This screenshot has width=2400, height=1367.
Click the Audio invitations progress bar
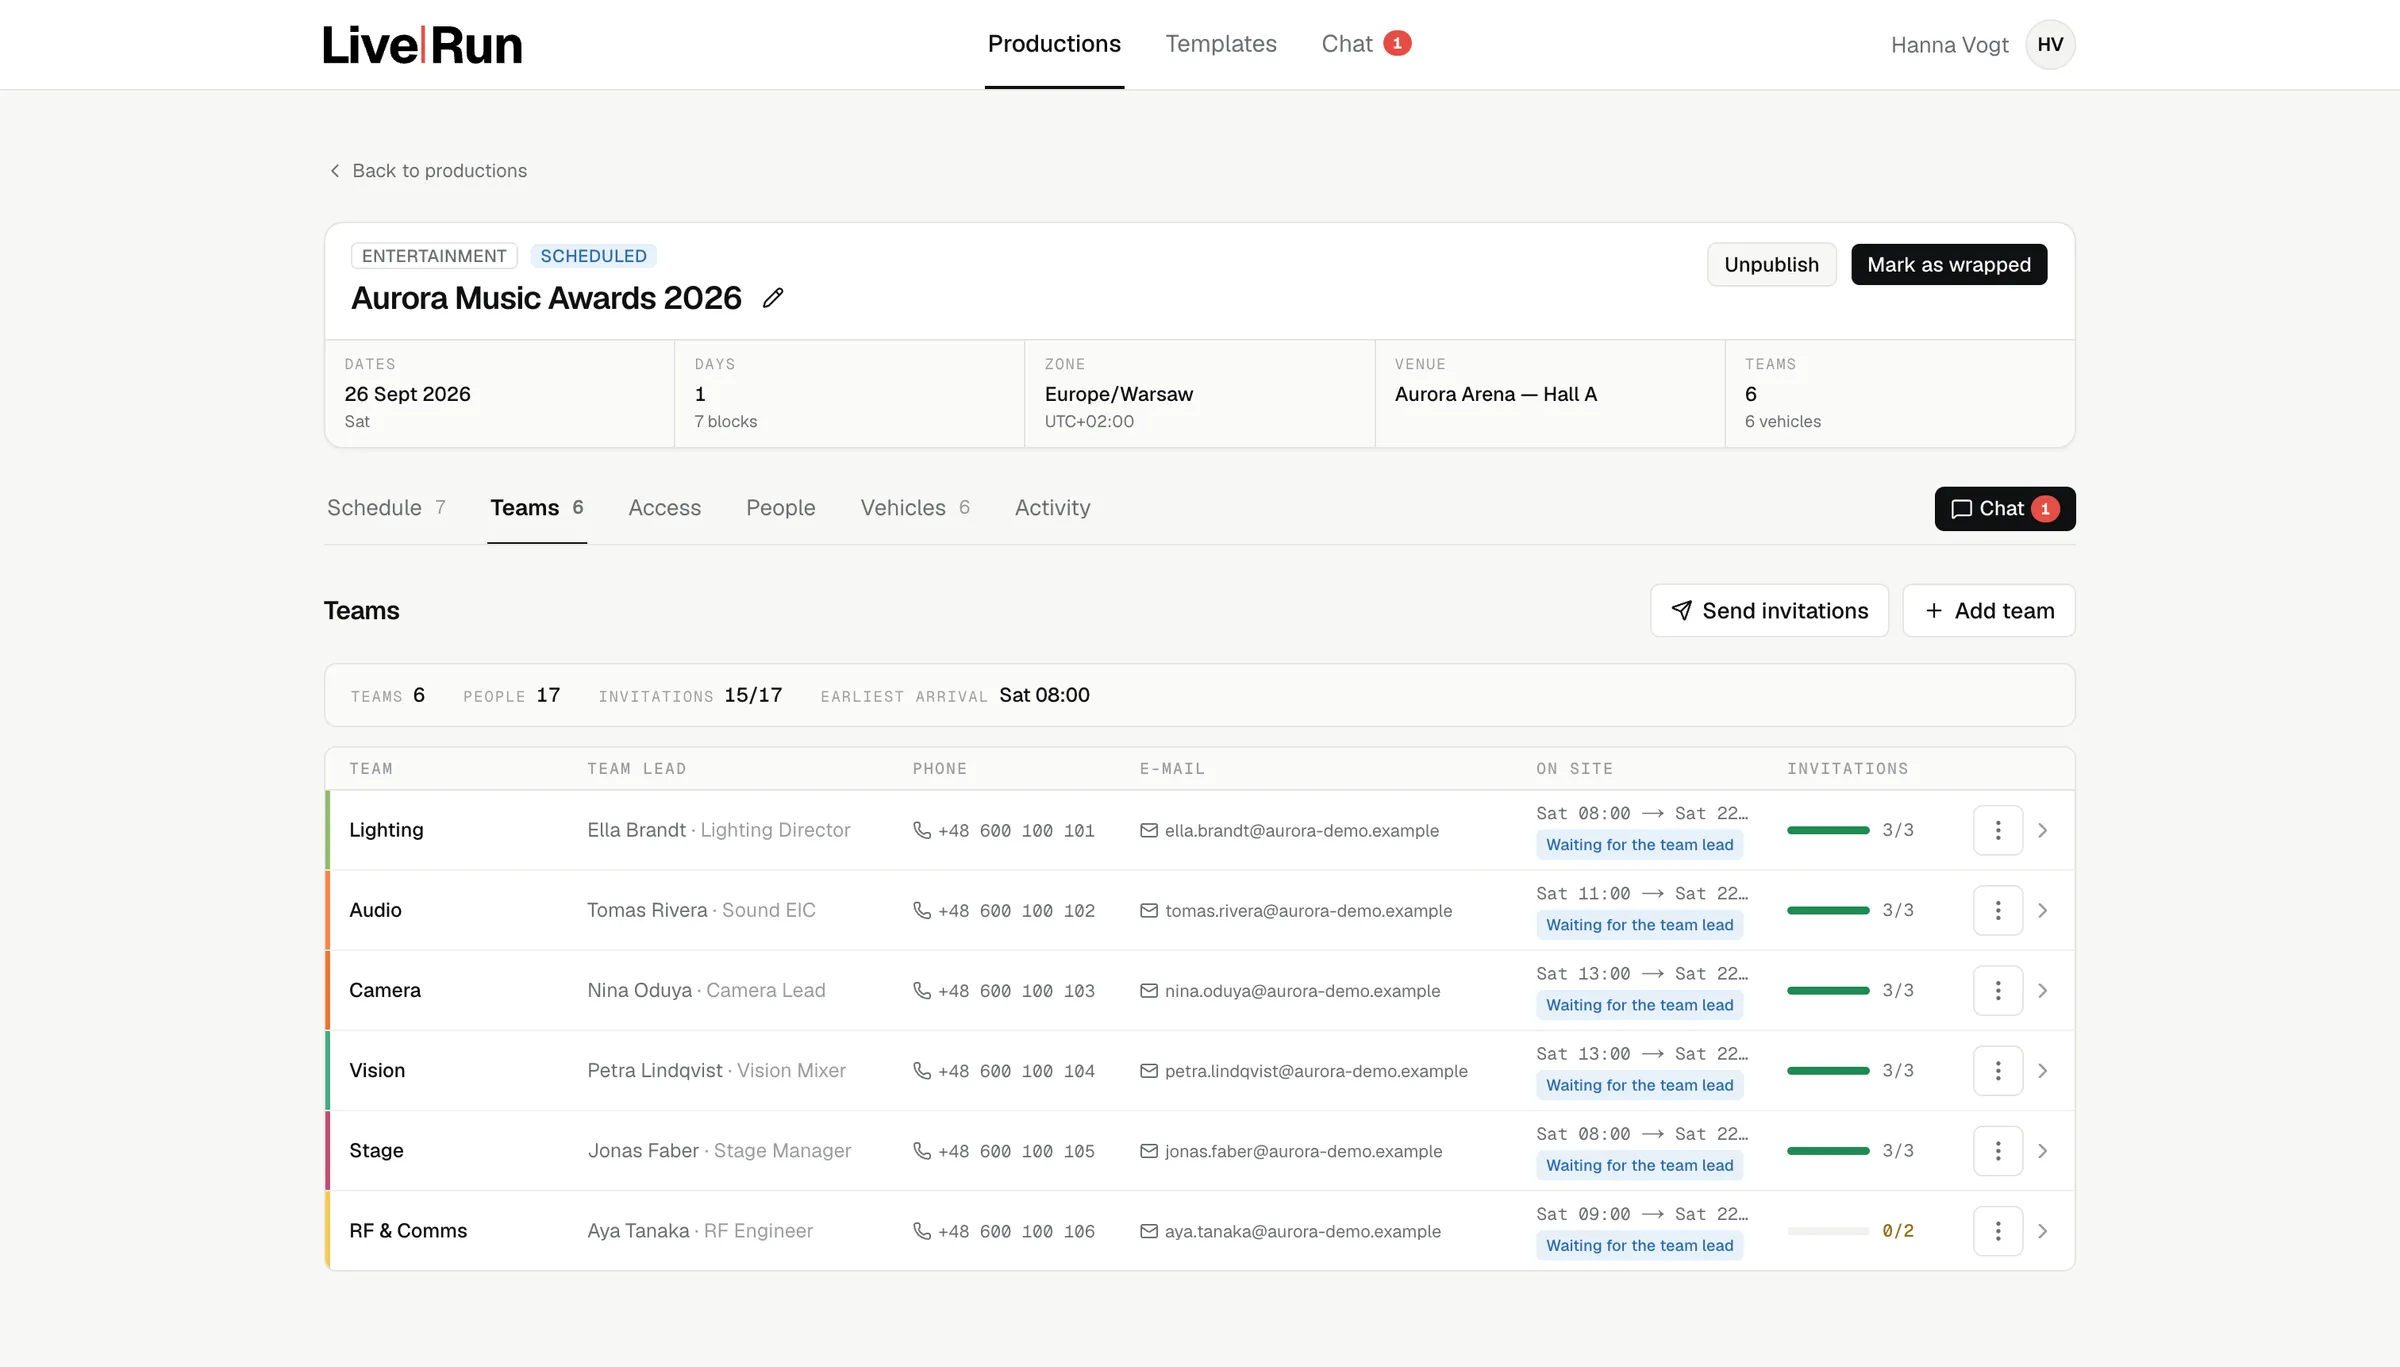[1828, 910]
